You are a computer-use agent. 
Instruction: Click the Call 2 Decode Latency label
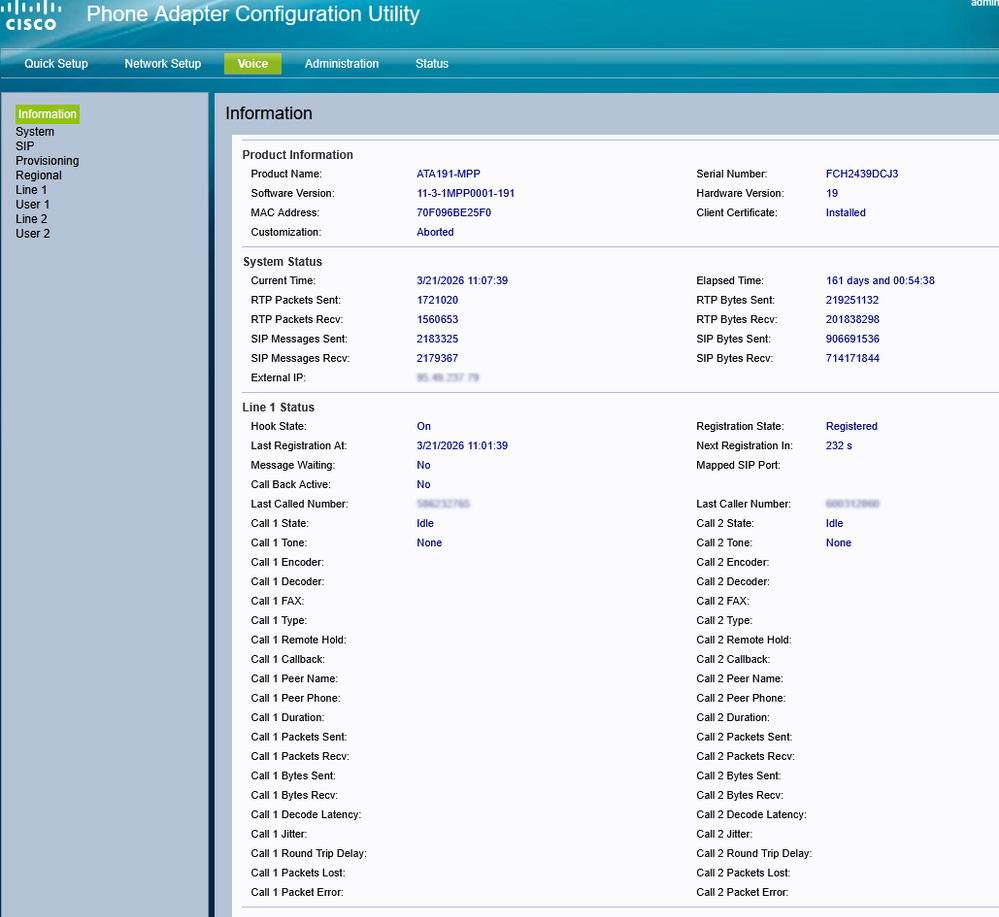(751, 814)
